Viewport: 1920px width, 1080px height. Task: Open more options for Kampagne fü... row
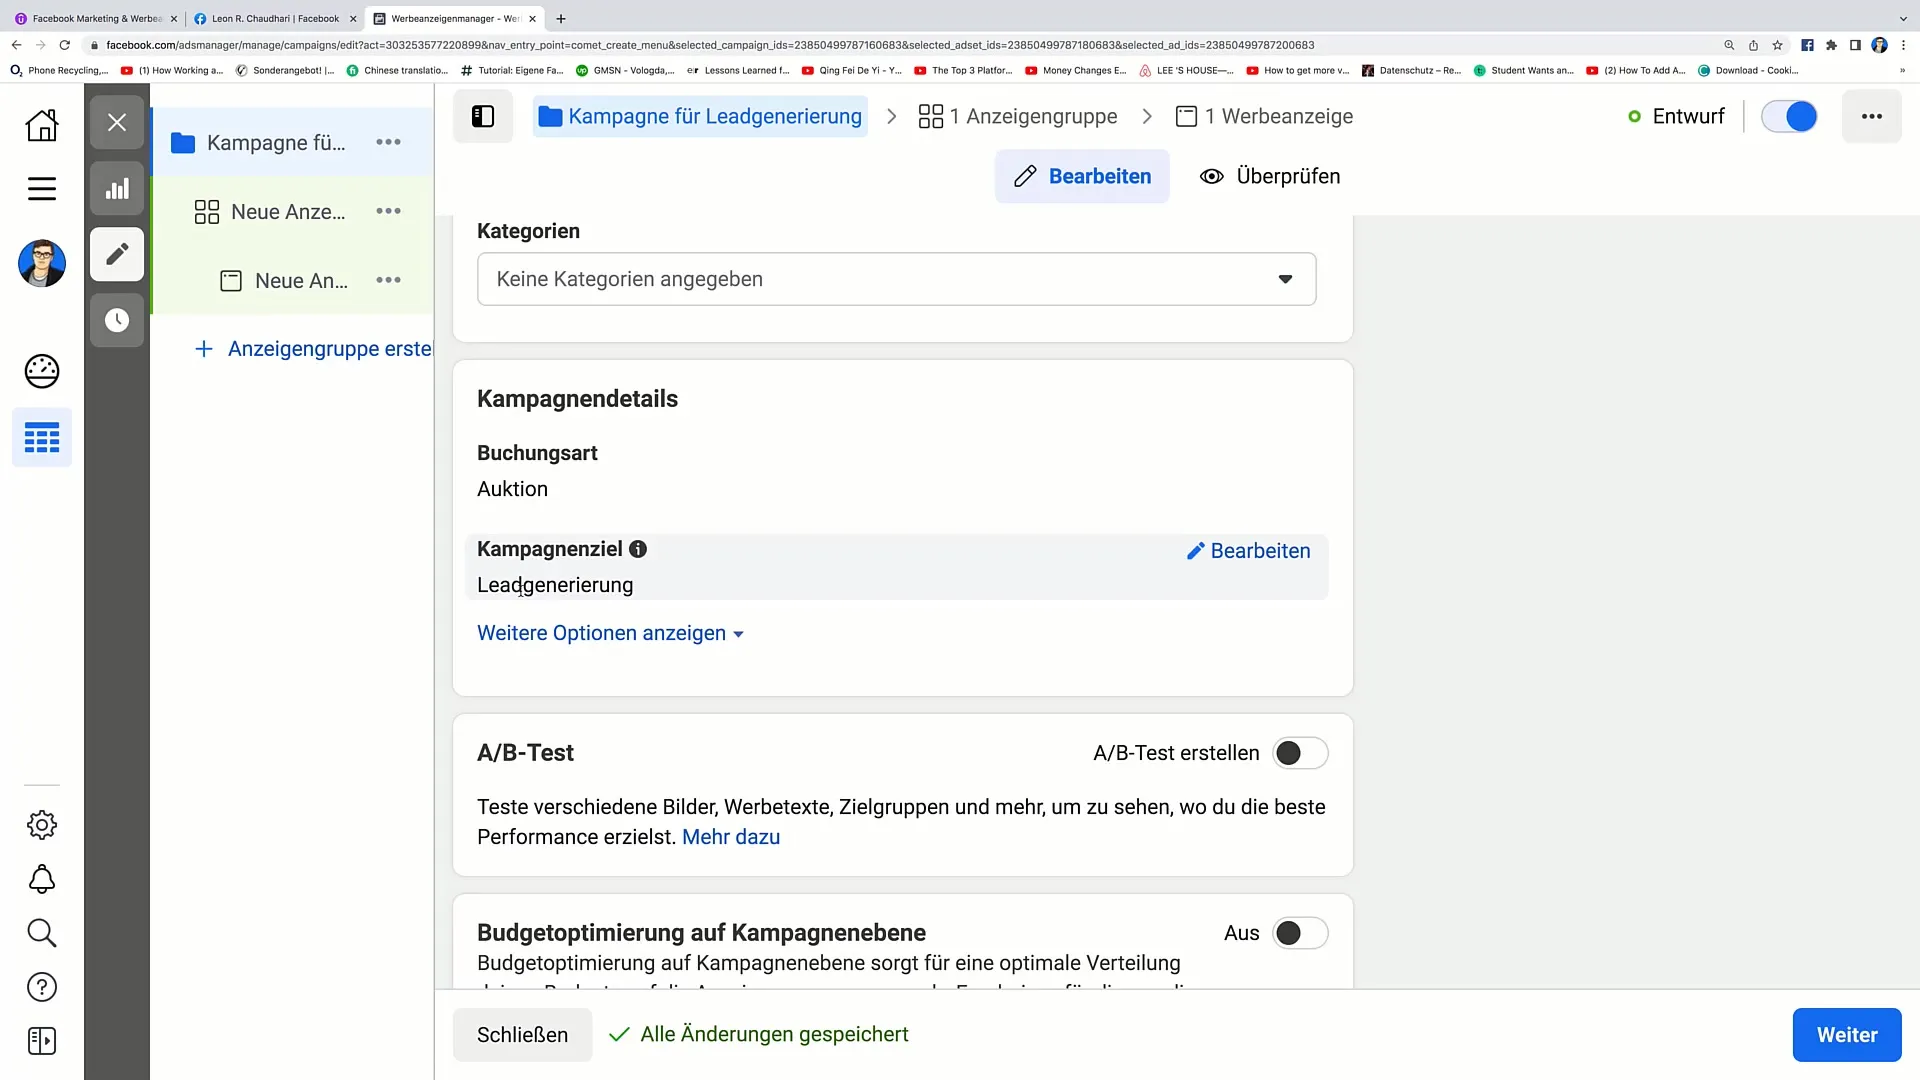coord(388,142)
